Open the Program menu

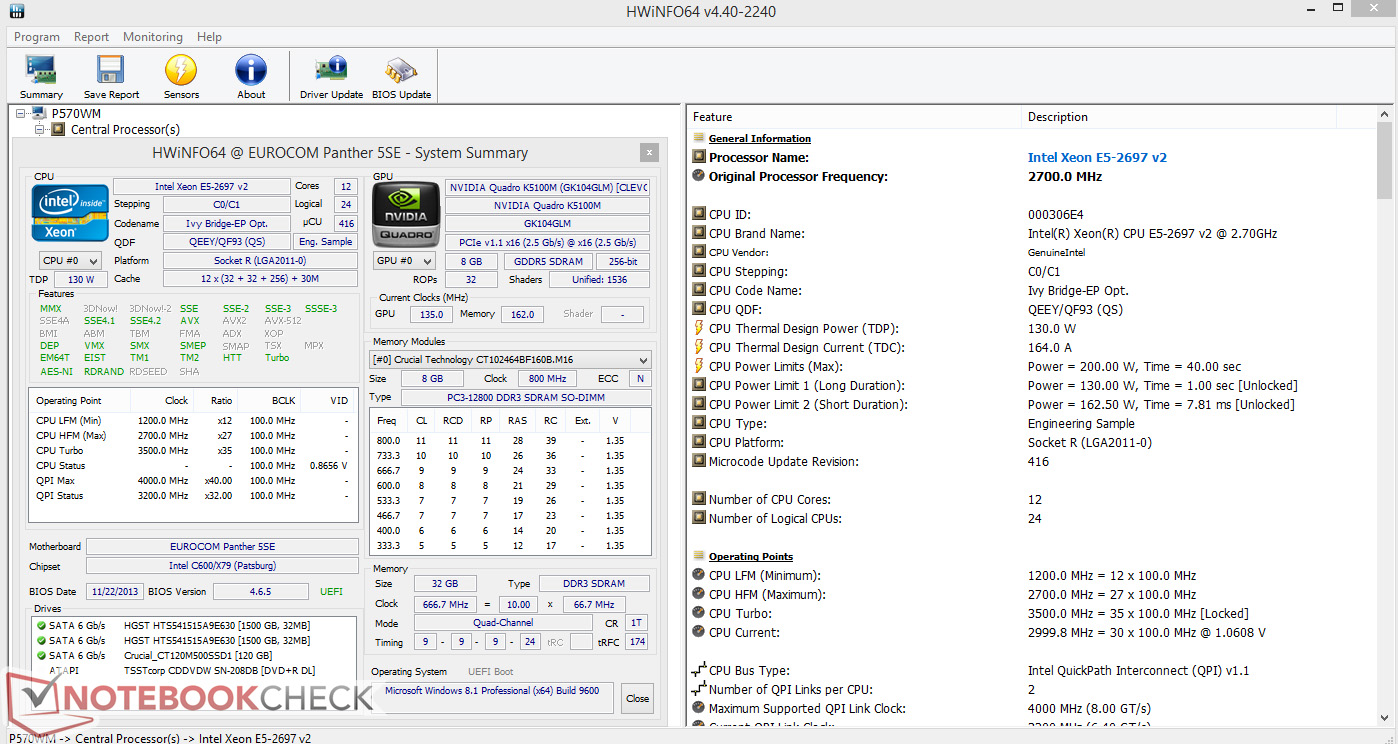(x=37, y=37)
